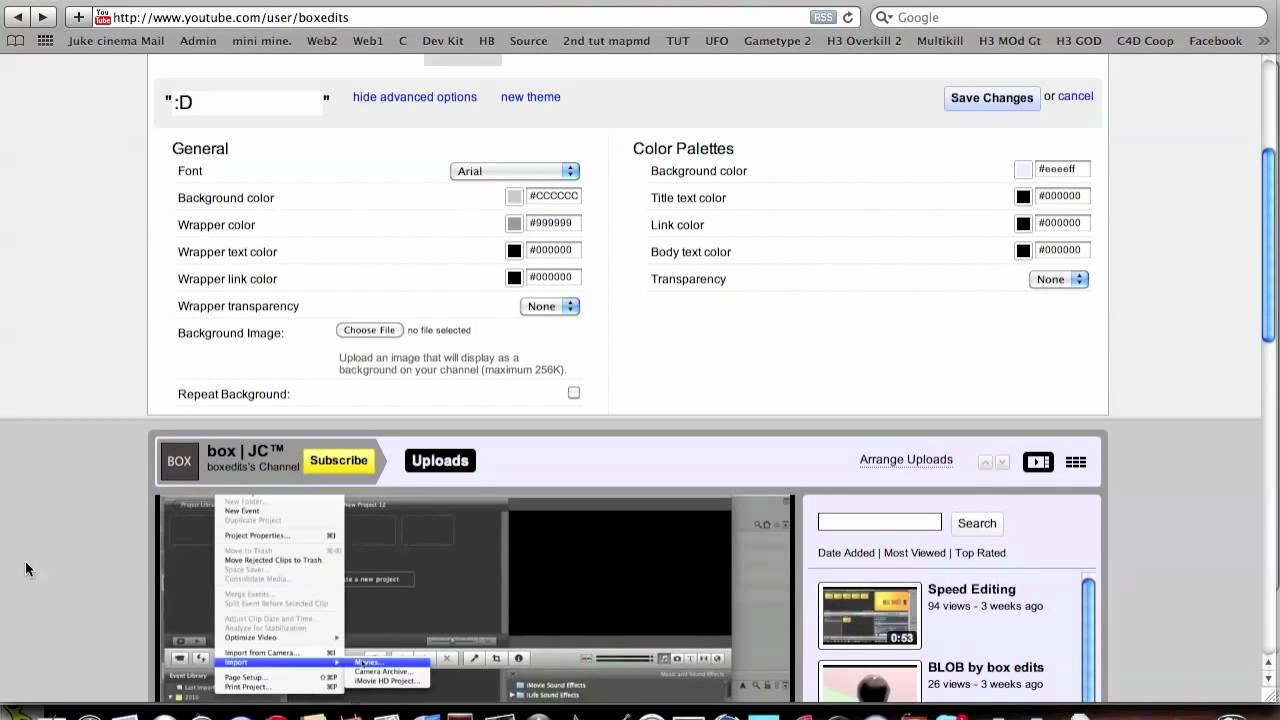Click the YouTube favicon in the address bar
1280x720 pixels.
click(x=102, y=17)
